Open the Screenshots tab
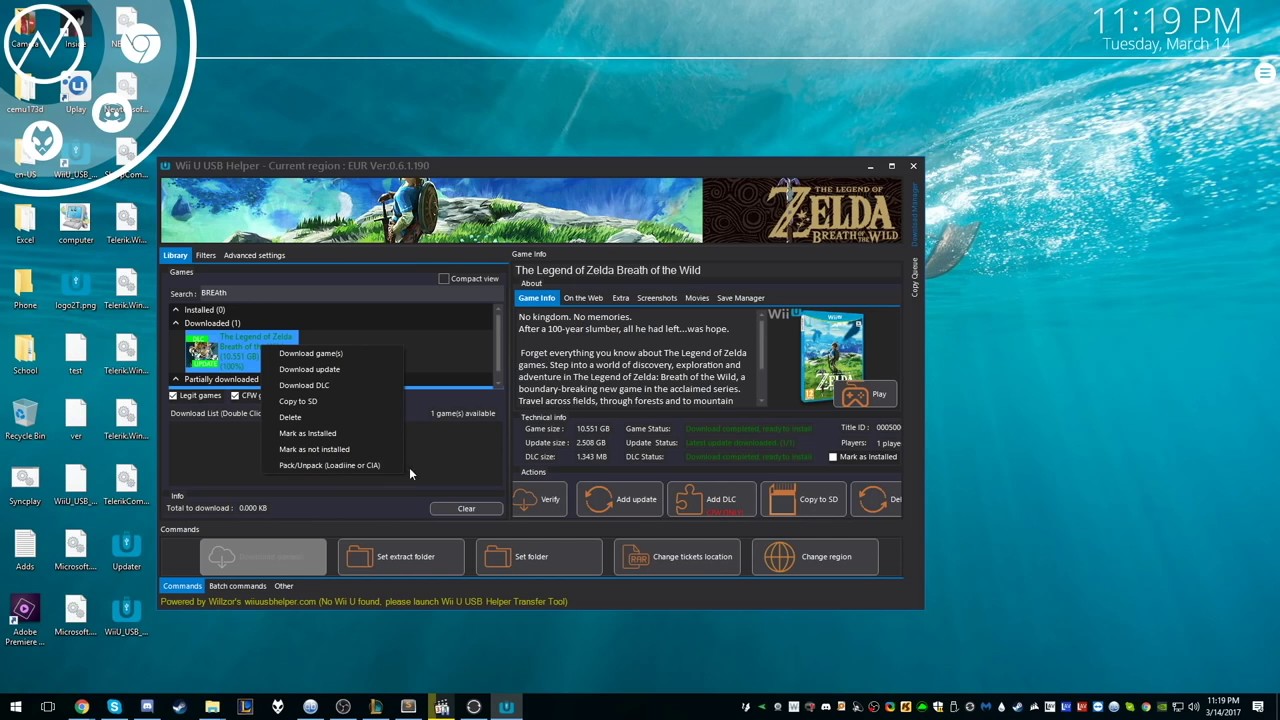The height and width of the screenshot is (720, 1280). 657,298
